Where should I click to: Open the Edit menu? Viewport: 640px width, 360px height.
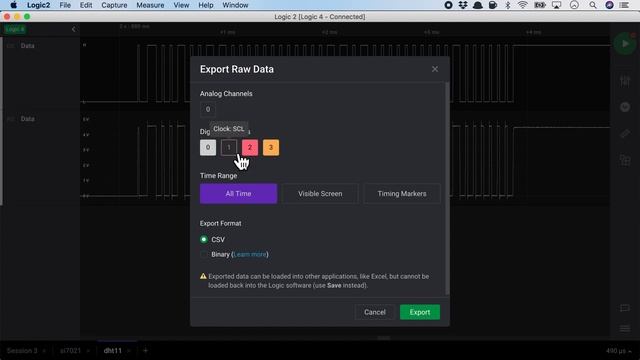86,5
